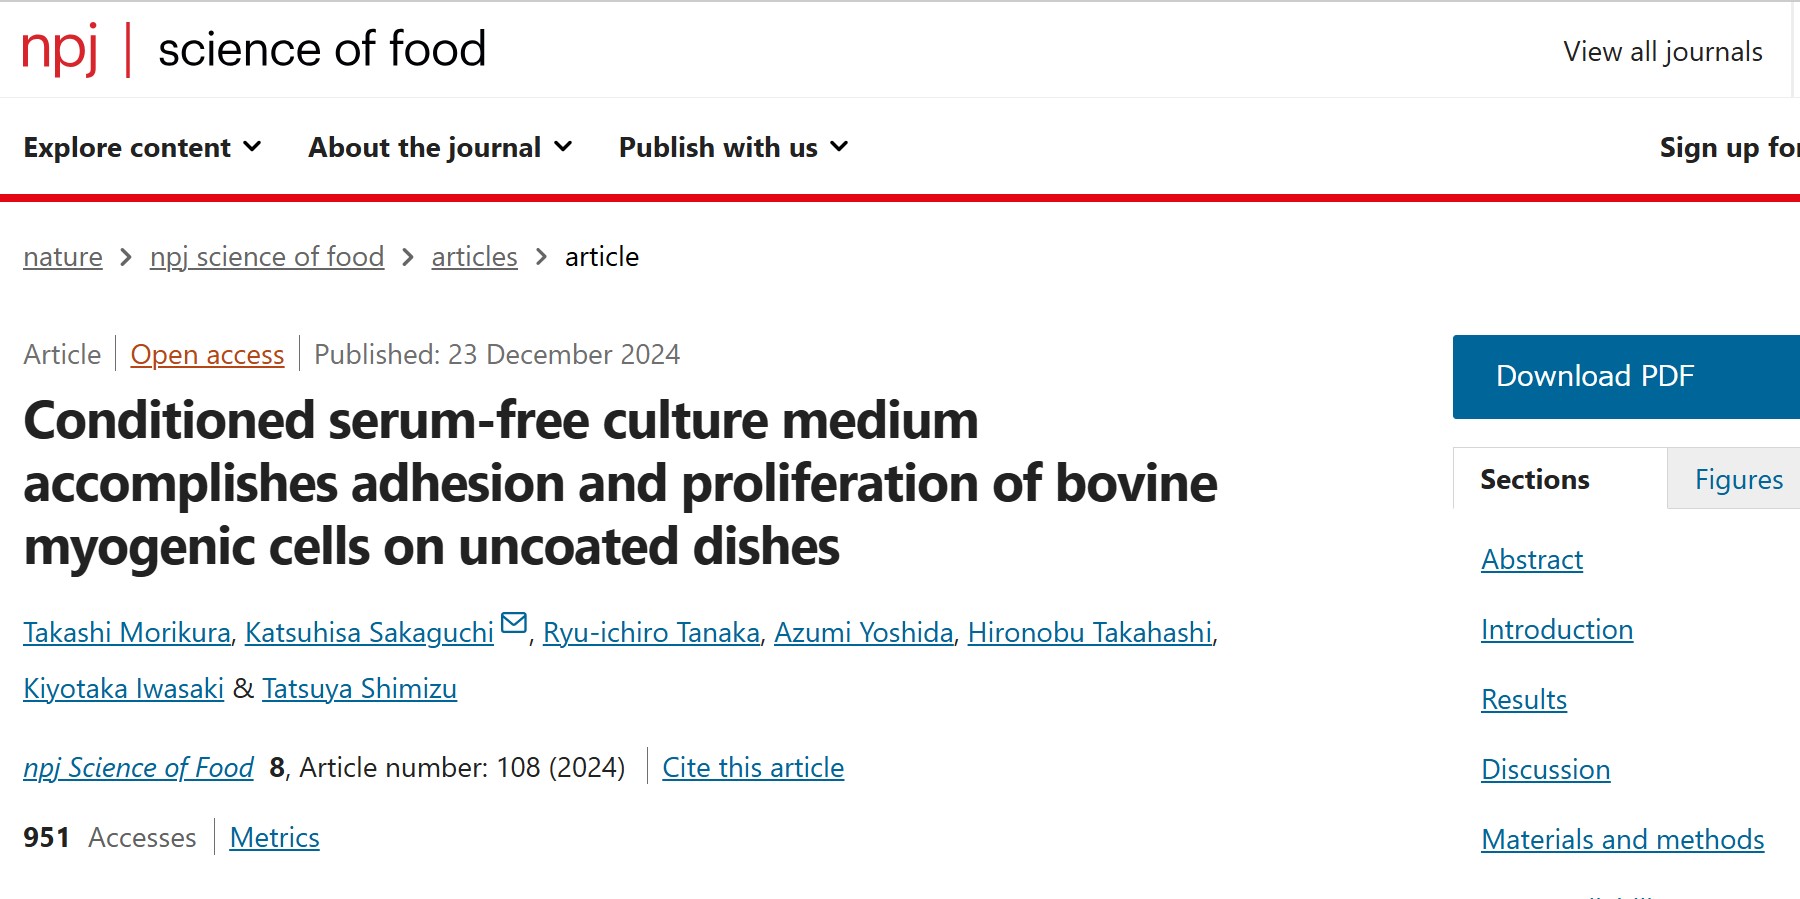Go to nature breadcrumb link

click(x=63, y=257)
